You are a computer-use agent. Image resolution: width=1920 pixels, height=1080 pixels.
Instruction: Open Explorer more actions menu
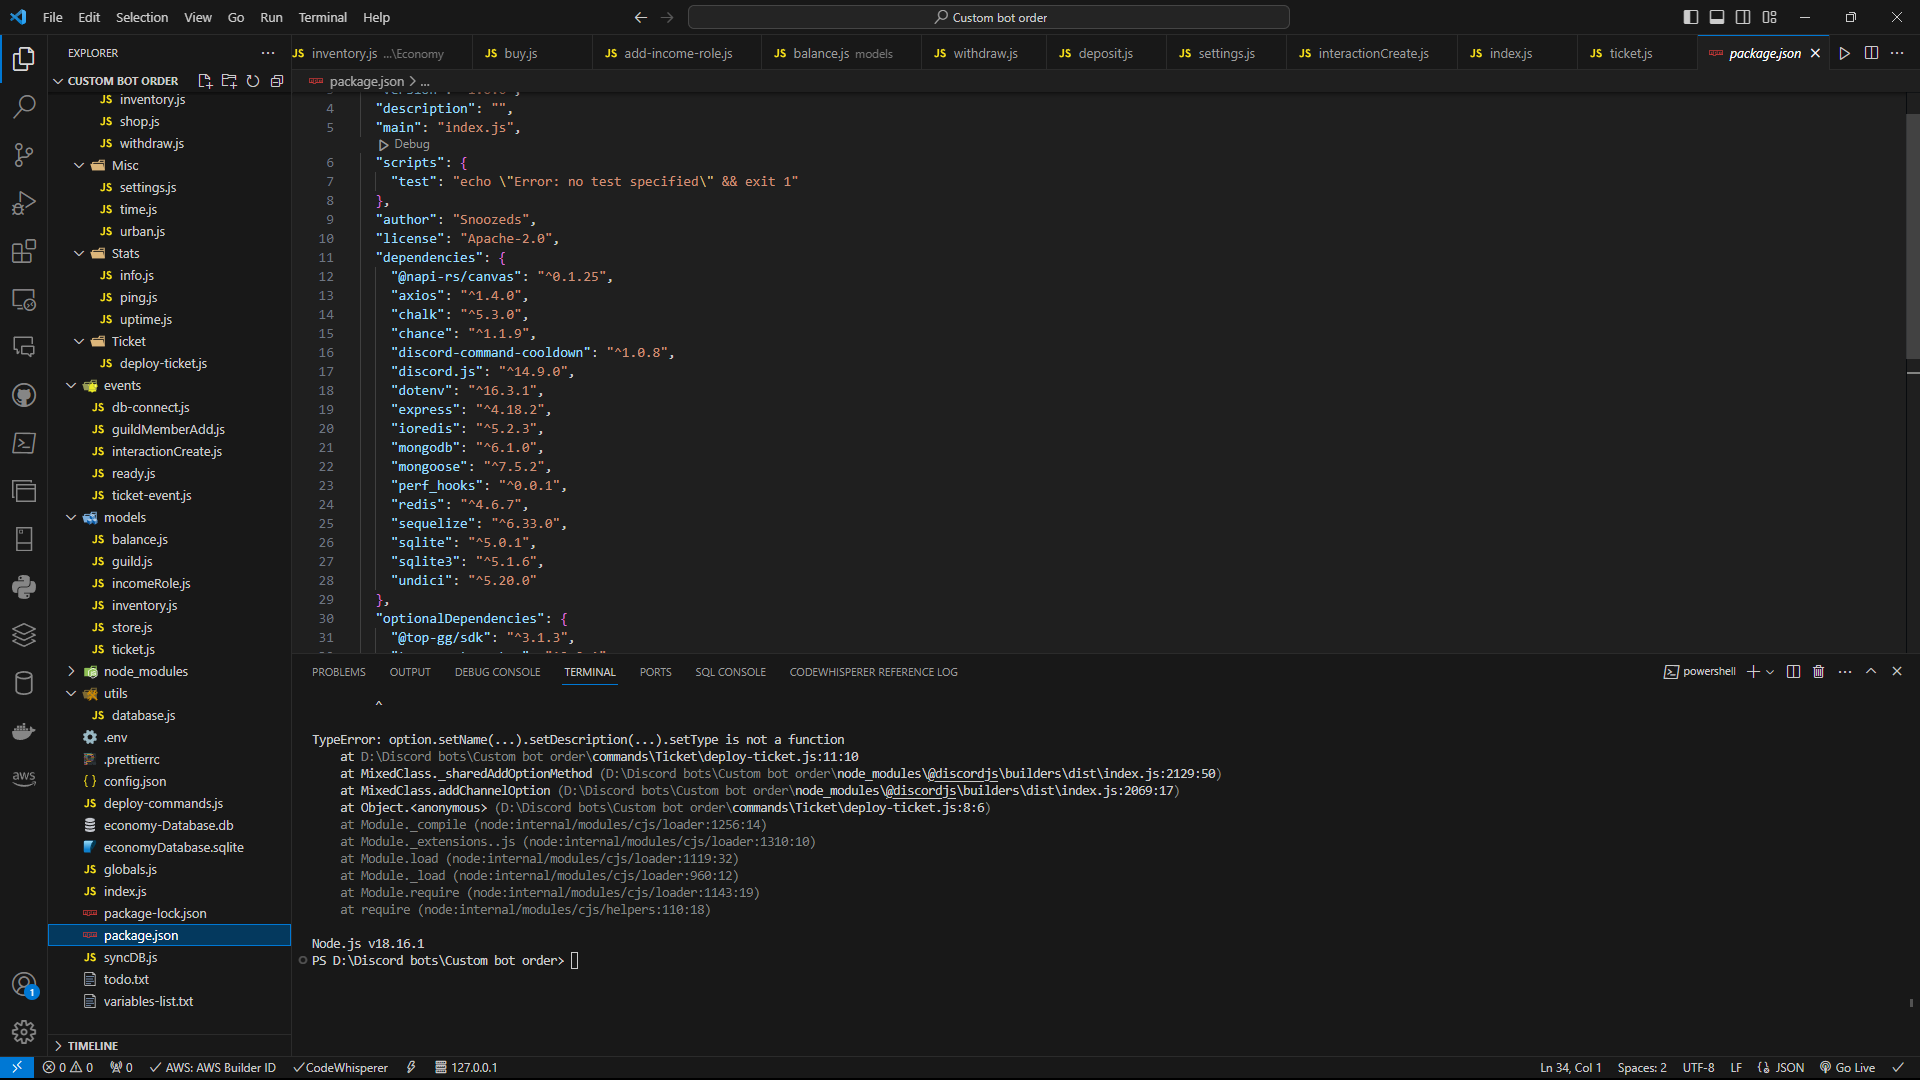click(x=267, y=53)
